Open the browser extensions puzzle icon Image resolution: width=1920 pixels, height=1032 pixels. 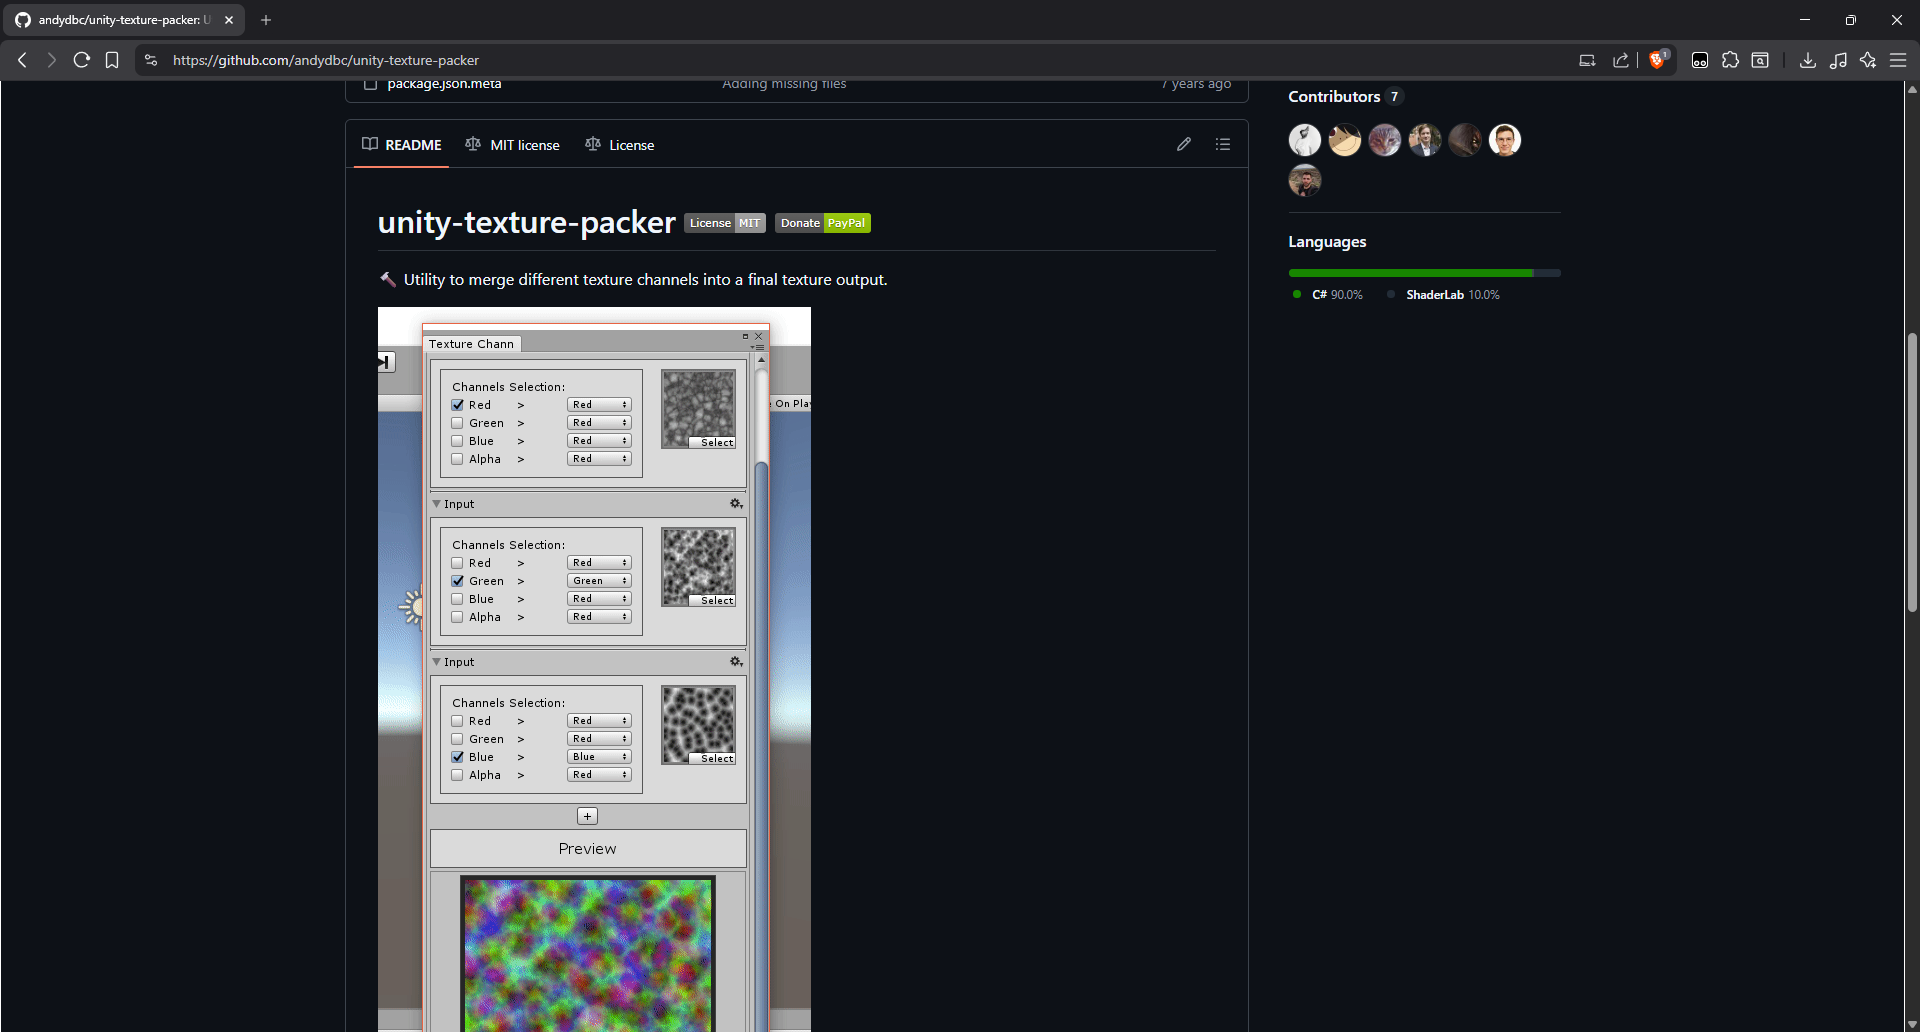pos(1730,60)
